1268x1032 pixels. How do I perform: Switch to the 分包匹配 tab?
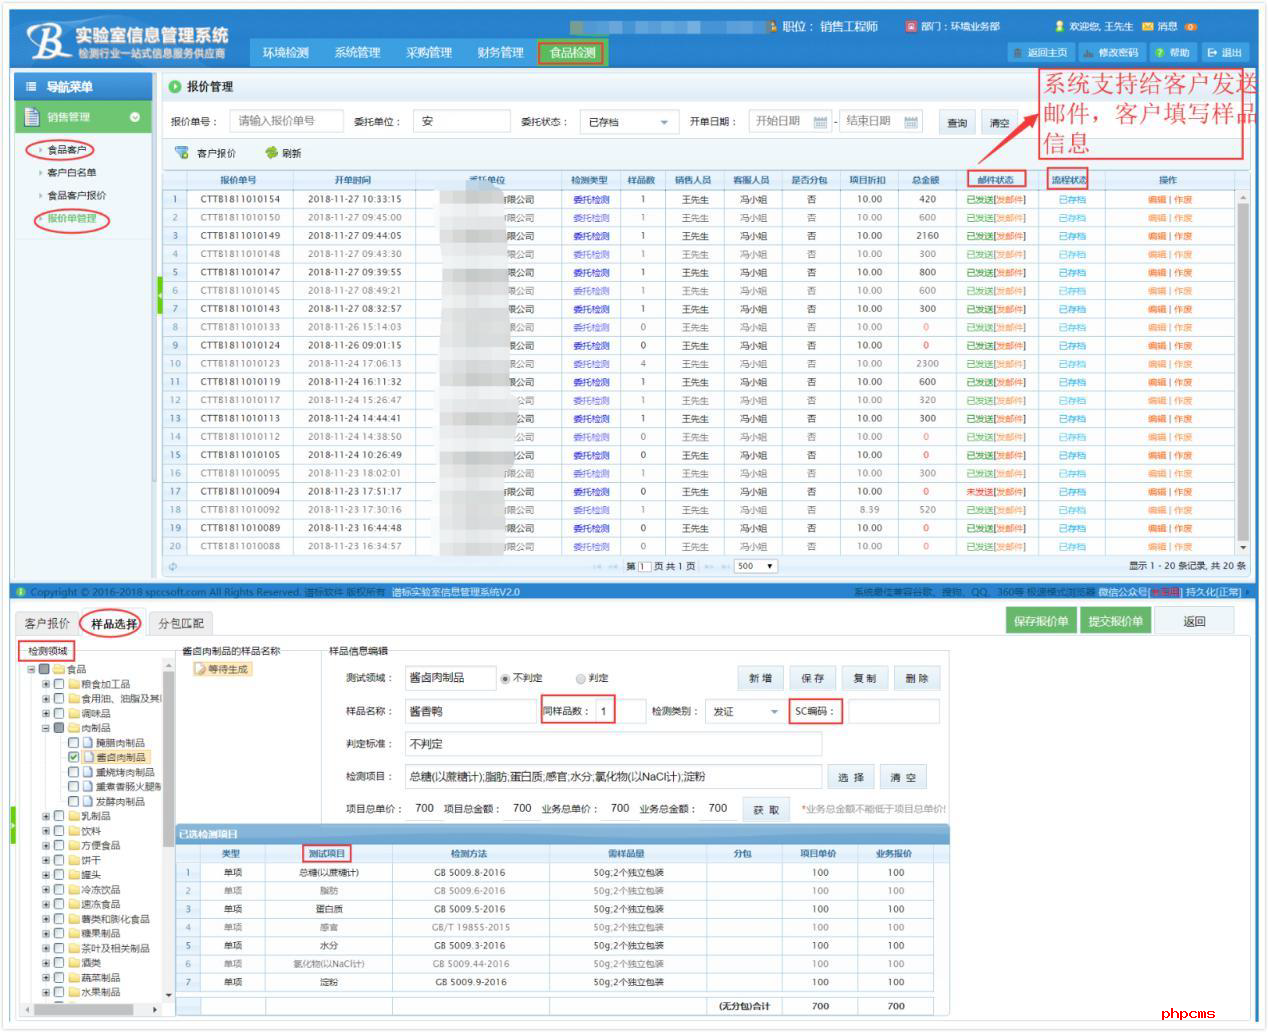pyautogui.click(x=181, y=623)
